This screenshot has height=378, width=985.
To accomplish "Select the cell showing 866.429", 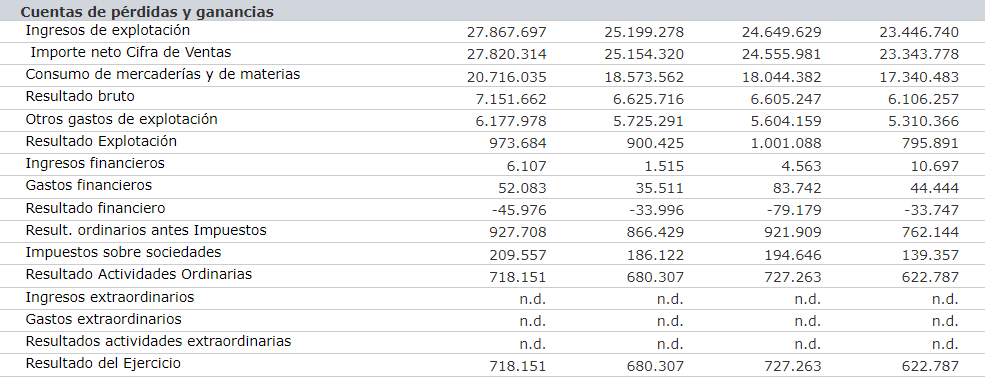I will [655, 232].
